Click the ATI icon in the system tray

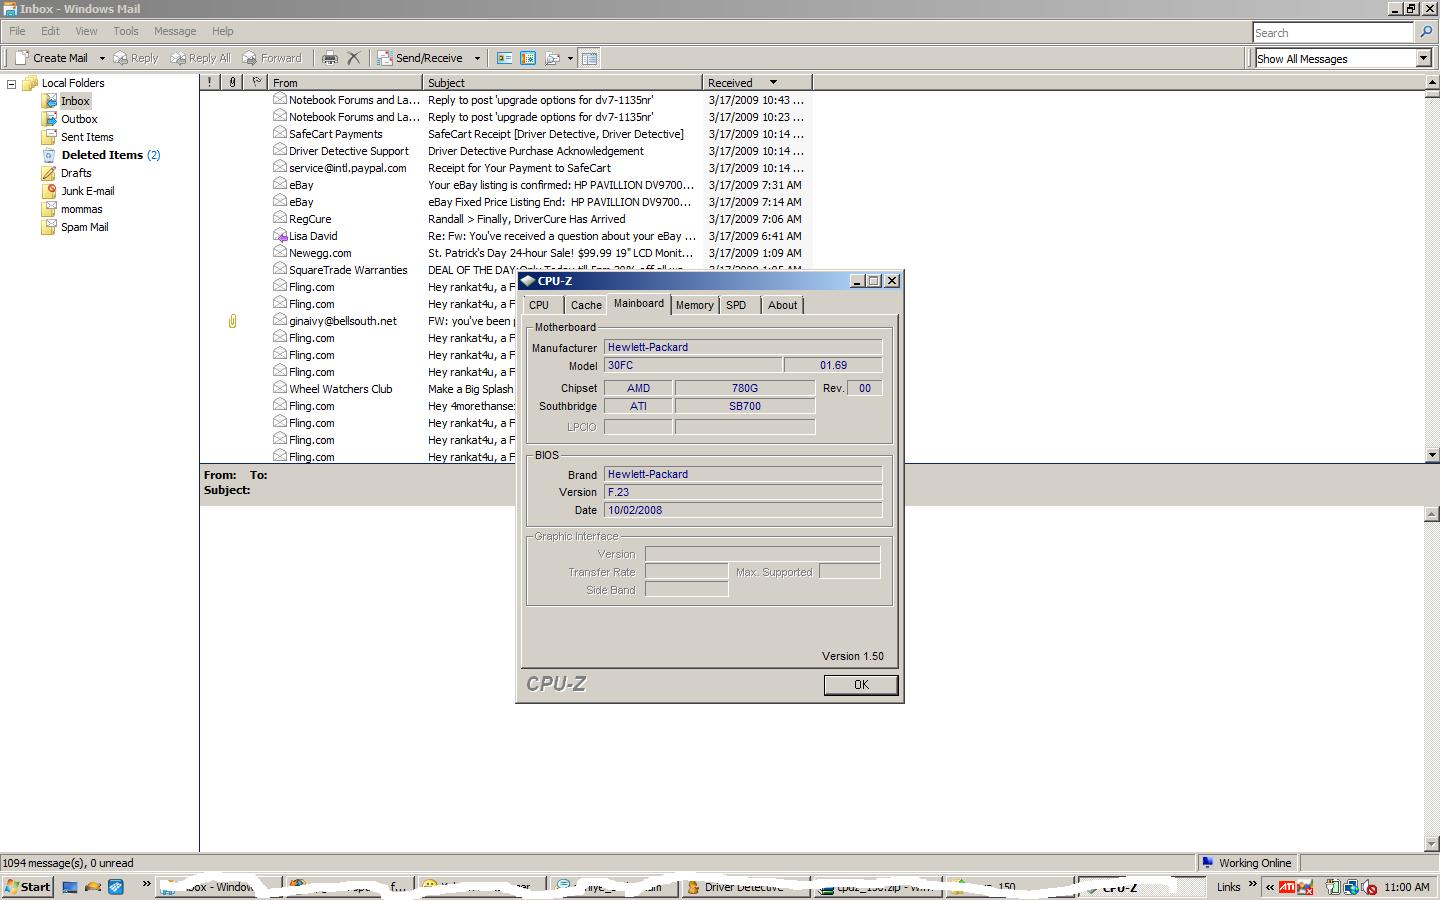coord(1286,887)
